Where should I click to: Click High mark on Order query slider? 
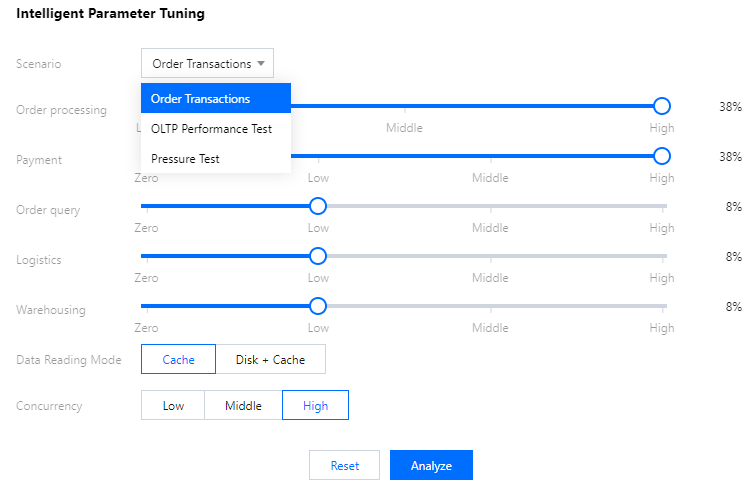pyautogui.click(x=661, y=228)
